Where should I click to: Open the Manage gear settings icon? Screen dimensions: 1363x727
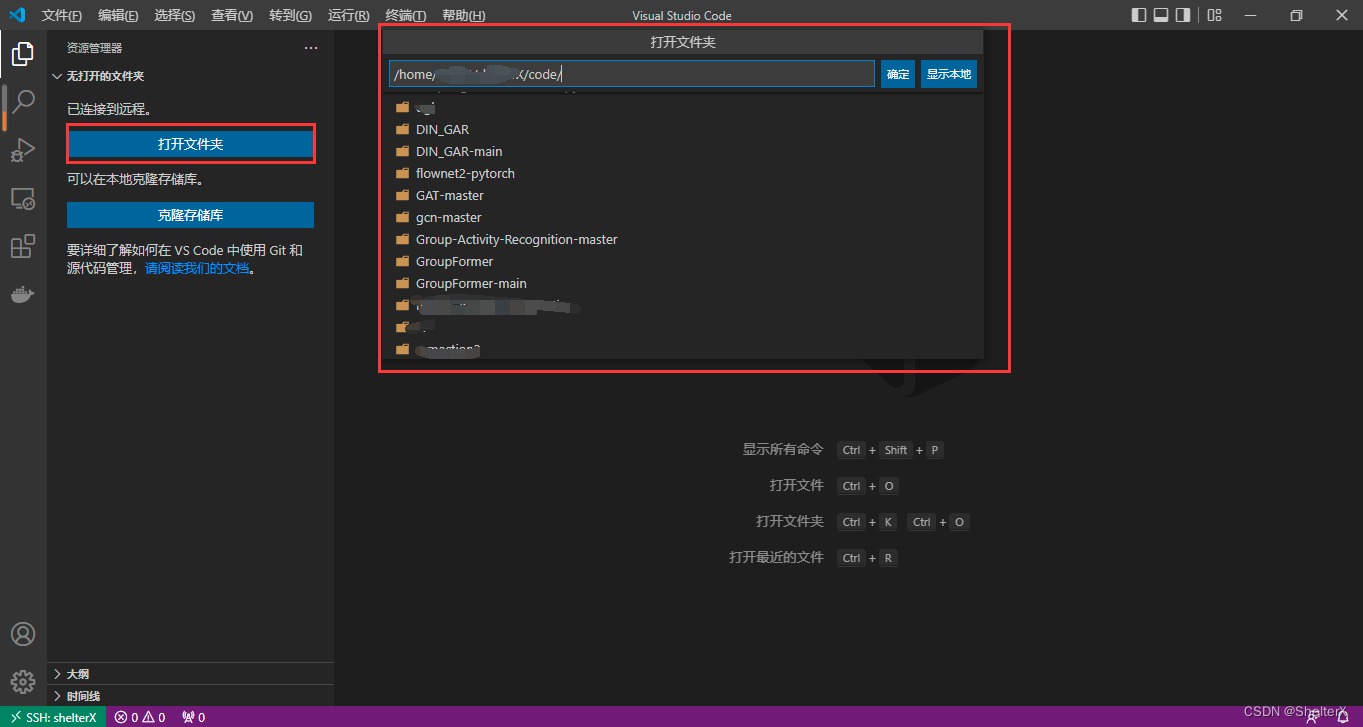(x=23, y=682)
